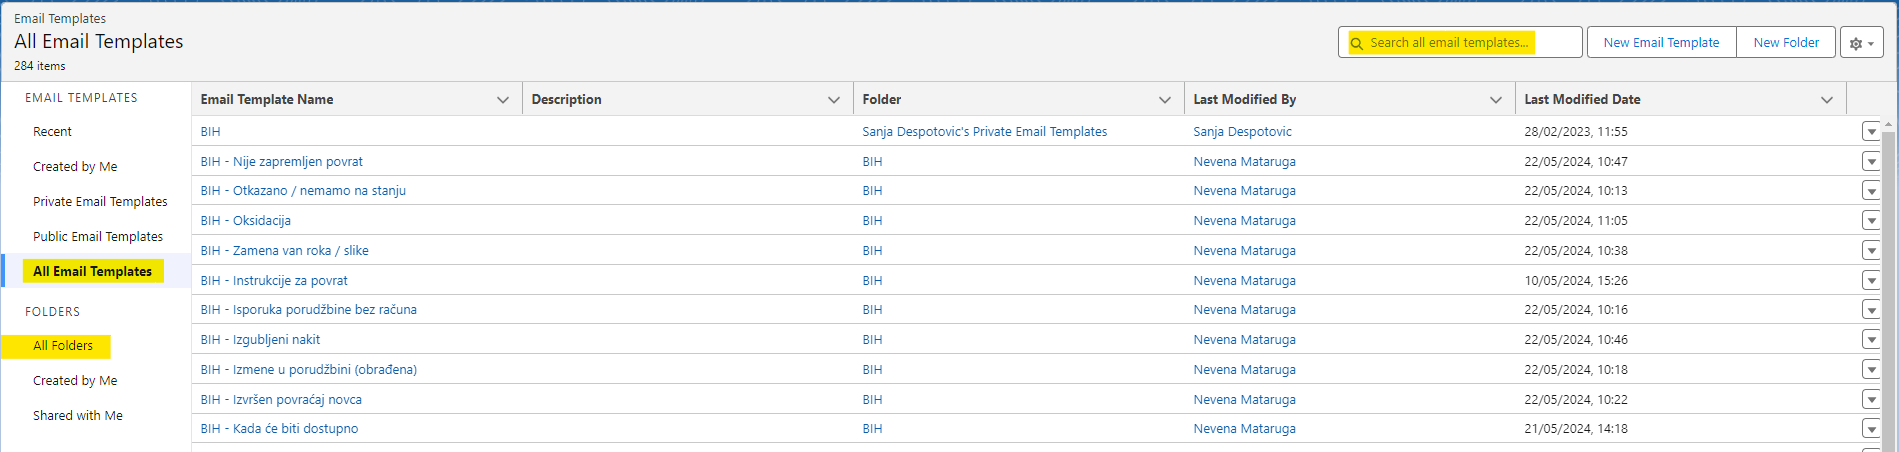
Task: Click the New Email Template button
Action: click(1661, 43)
